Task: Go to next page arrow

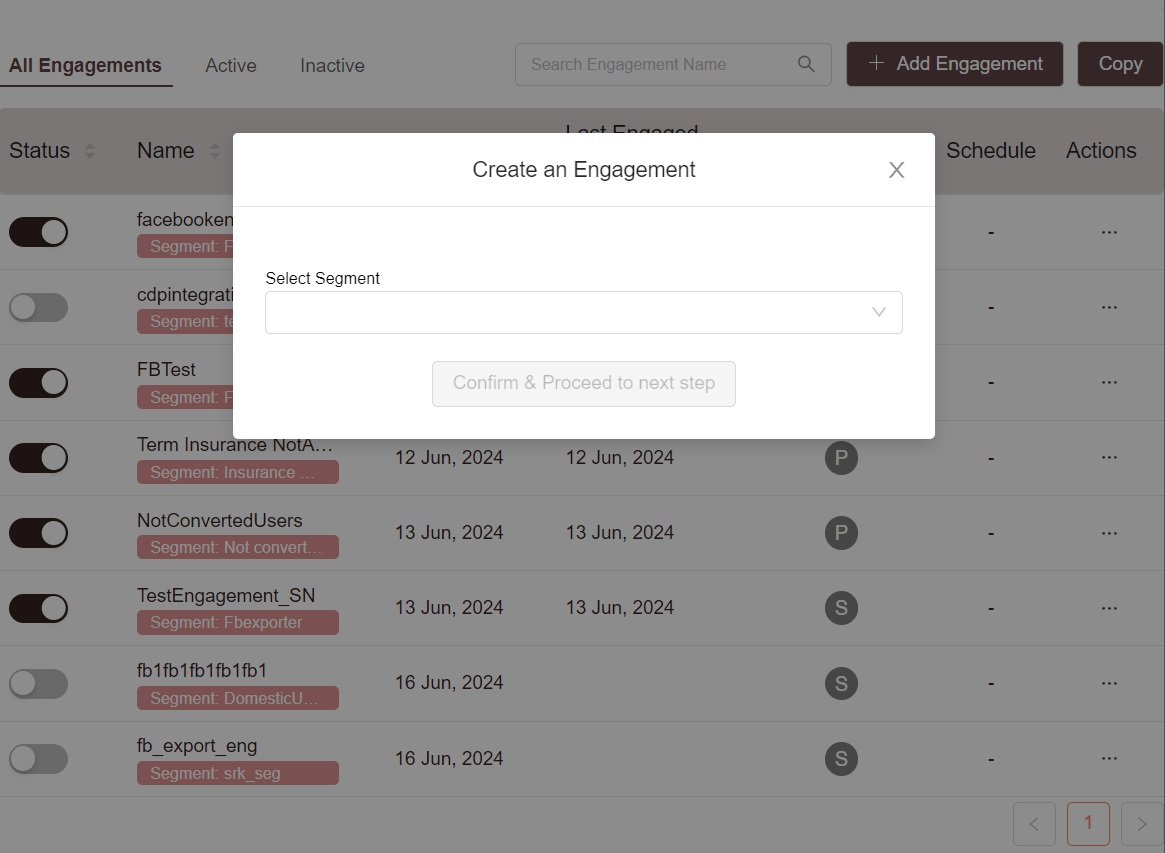Action: point(1141,824)
